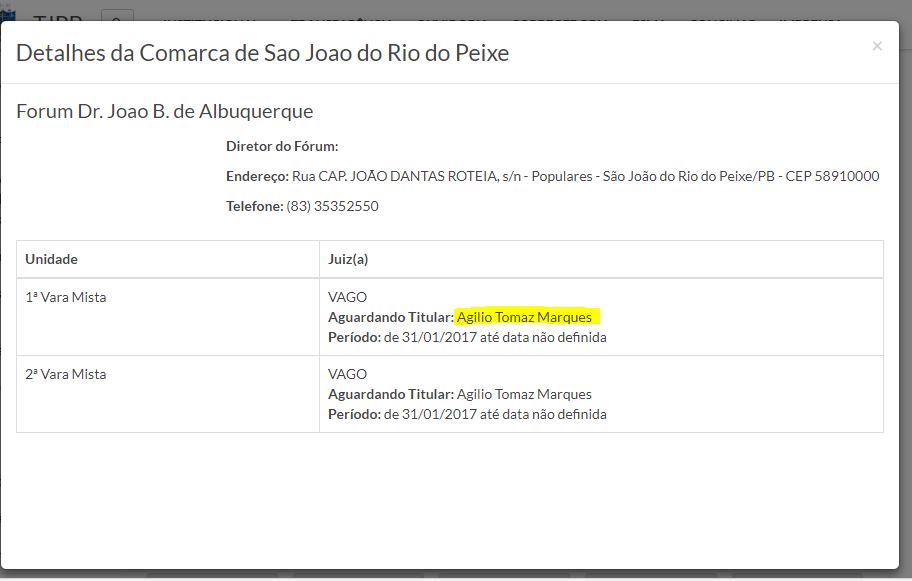Click 'Agilio Tomaz Marques' in the 2ª Vara row
This screenshot has width=912, height=581.
tap(524, 394)
